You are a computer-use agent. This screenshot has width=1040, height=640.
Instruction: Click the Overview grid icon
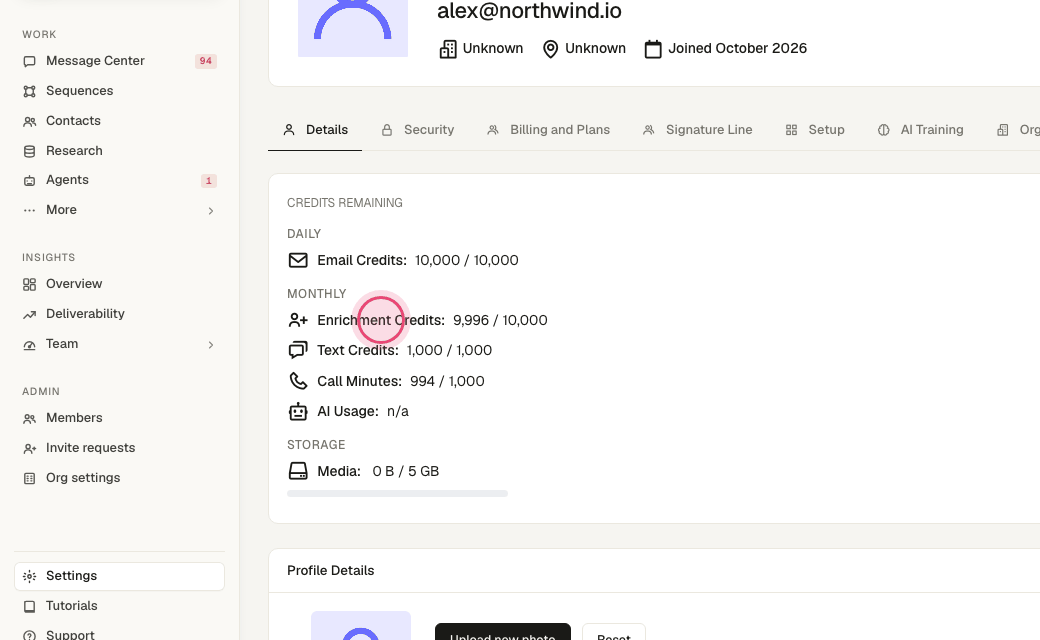[x=29, y=285]
